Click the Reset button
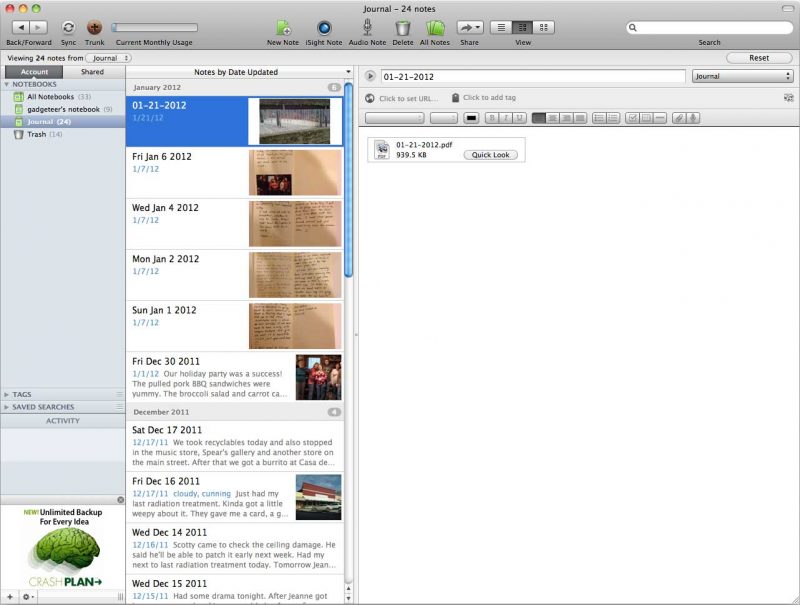The height and width of the screenshot is (605, 800). click(758, 58)
